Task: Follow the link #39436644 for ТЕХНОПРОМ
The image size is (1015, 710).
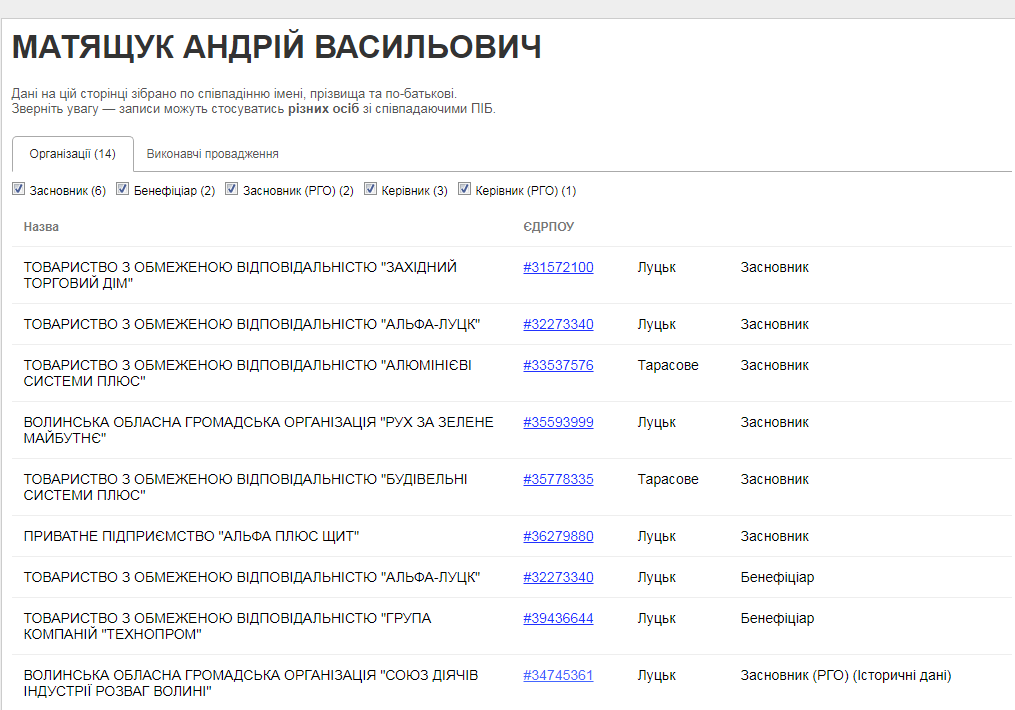Action: click(x=558, y=618)
